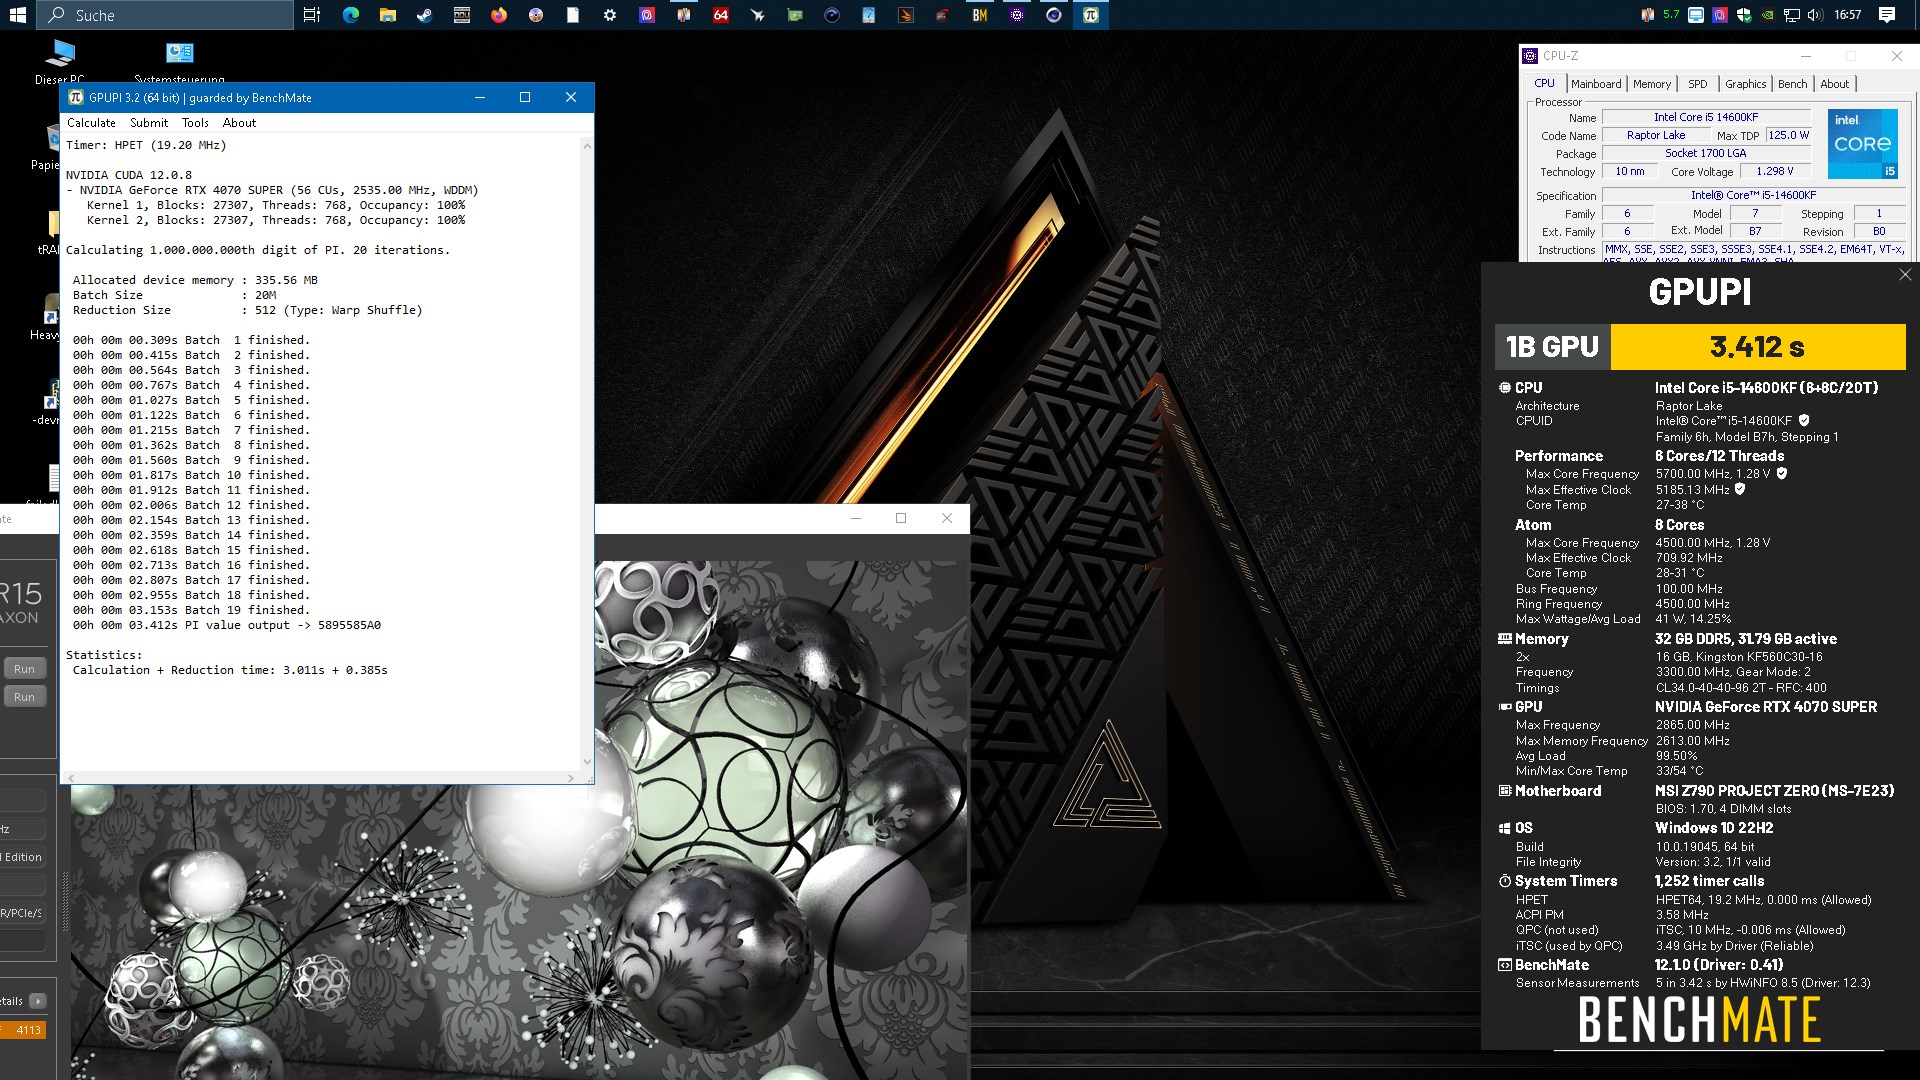Click the Intel Core i5 14600KF name field
1920x1080 pixels.
(1706, 117)
